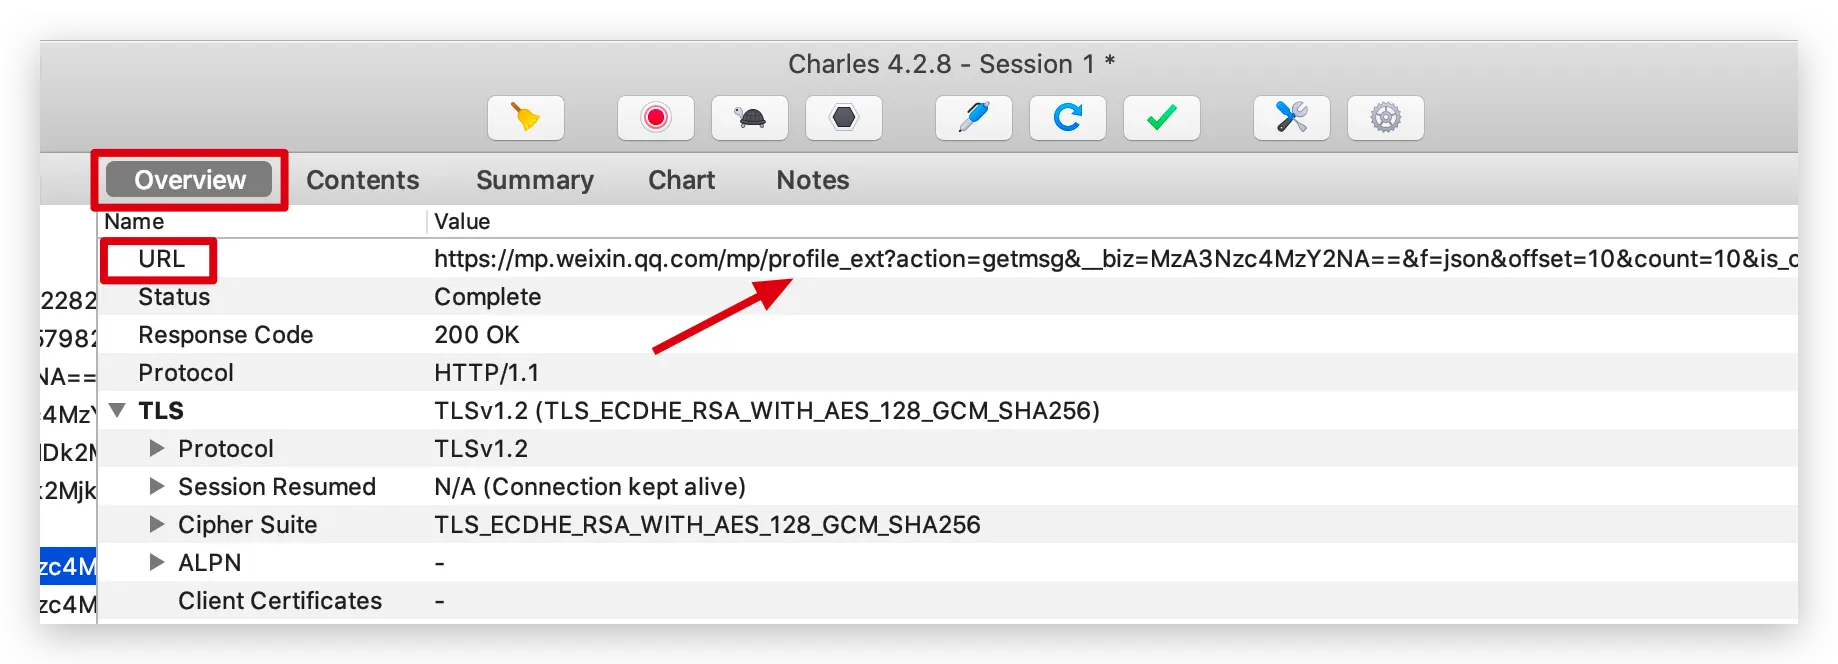1838x664 pixels.
Task: Switch to the Contents tab
Action: tap(363, 180)
